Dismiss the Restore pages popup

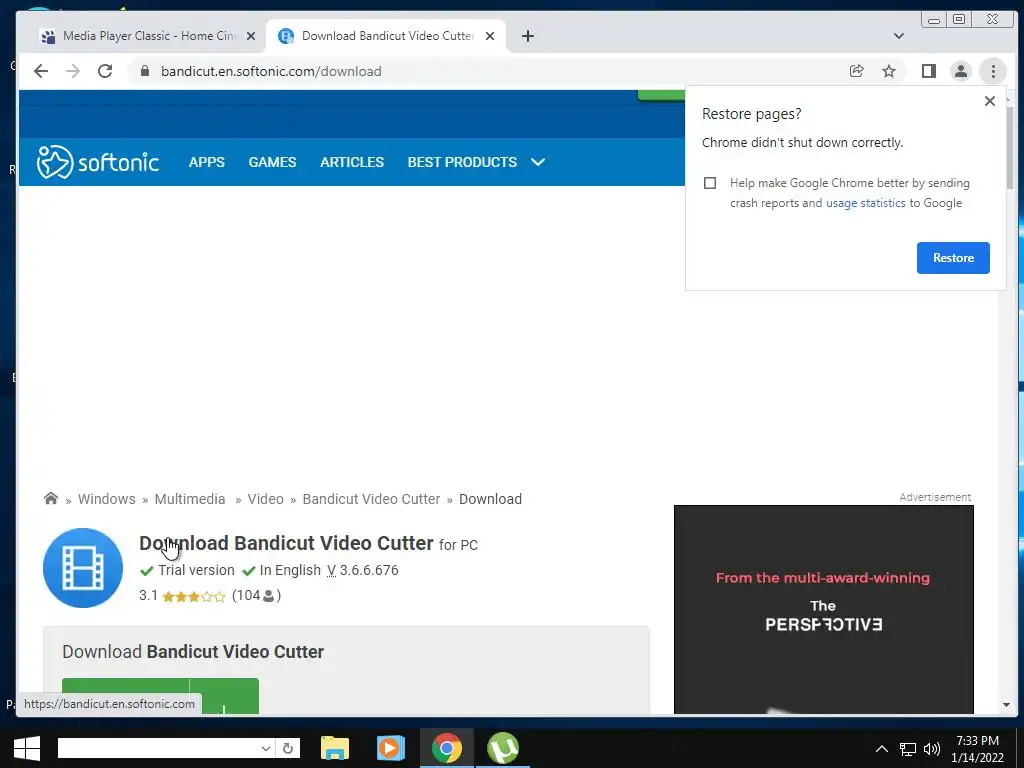pos(989,101)
